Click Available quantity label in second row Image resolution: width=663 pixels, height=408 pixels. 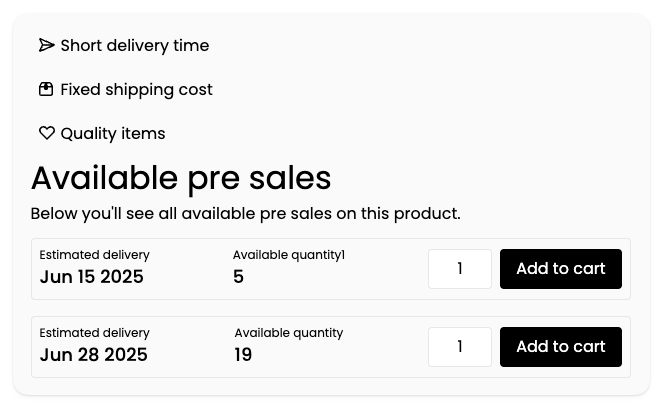[x=289, y=333]
